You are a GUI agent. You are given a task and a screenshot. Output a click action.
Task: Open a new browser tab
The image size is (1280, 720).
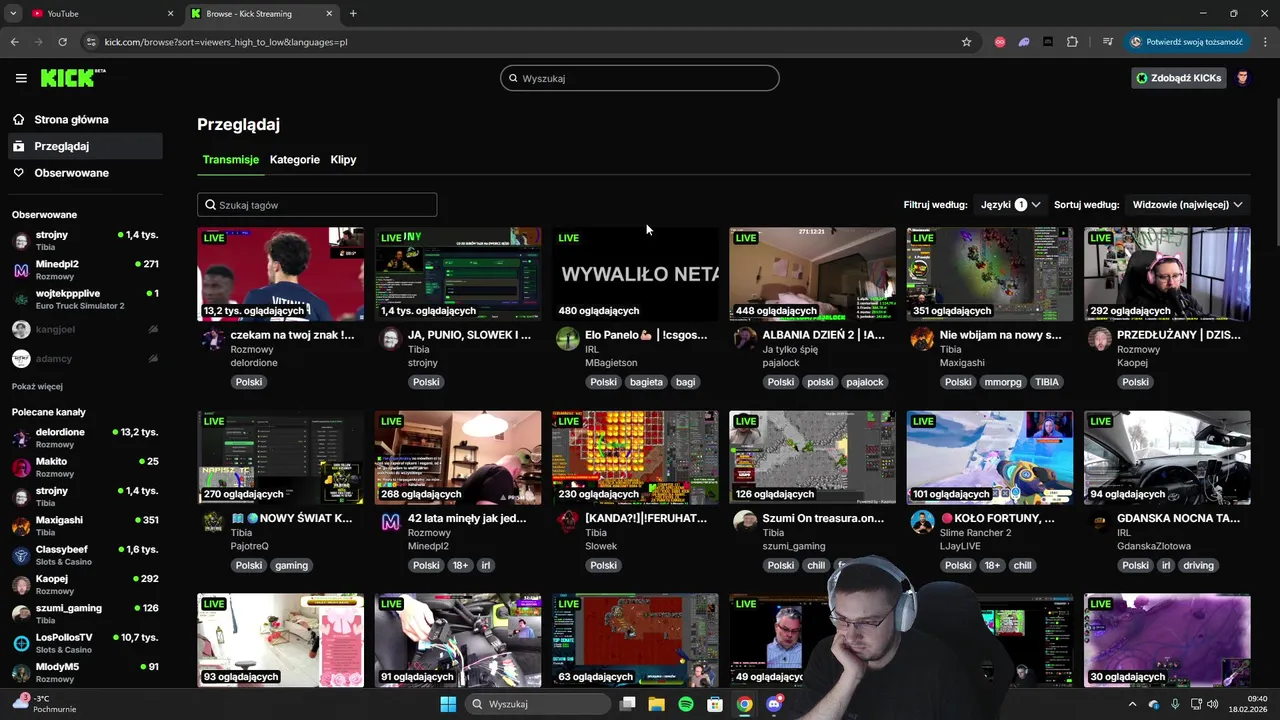[353, 14]
